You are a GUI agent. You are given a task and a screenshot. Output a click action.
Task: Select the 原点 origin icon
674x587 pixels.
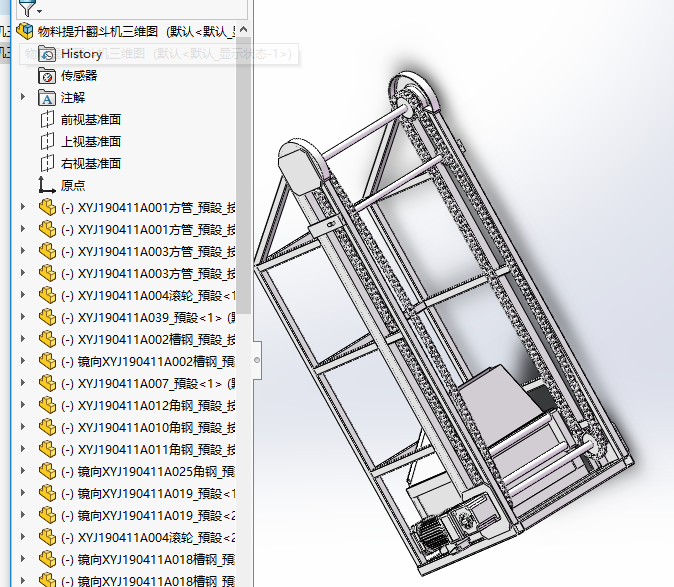46,185
